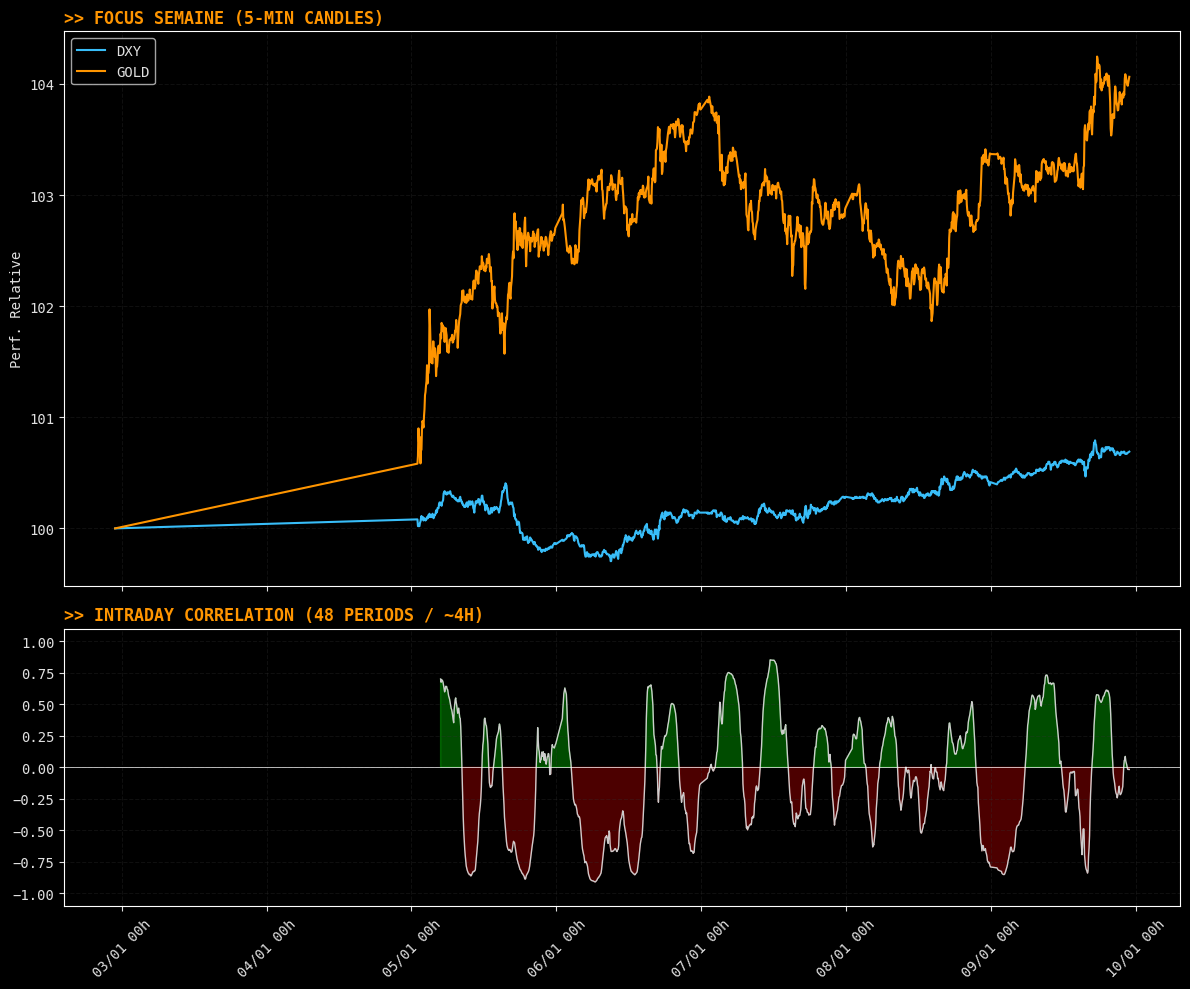Click the '03/01 00h' date label
The width and height of the screenshot is (1190, 989).
point(121,948)
